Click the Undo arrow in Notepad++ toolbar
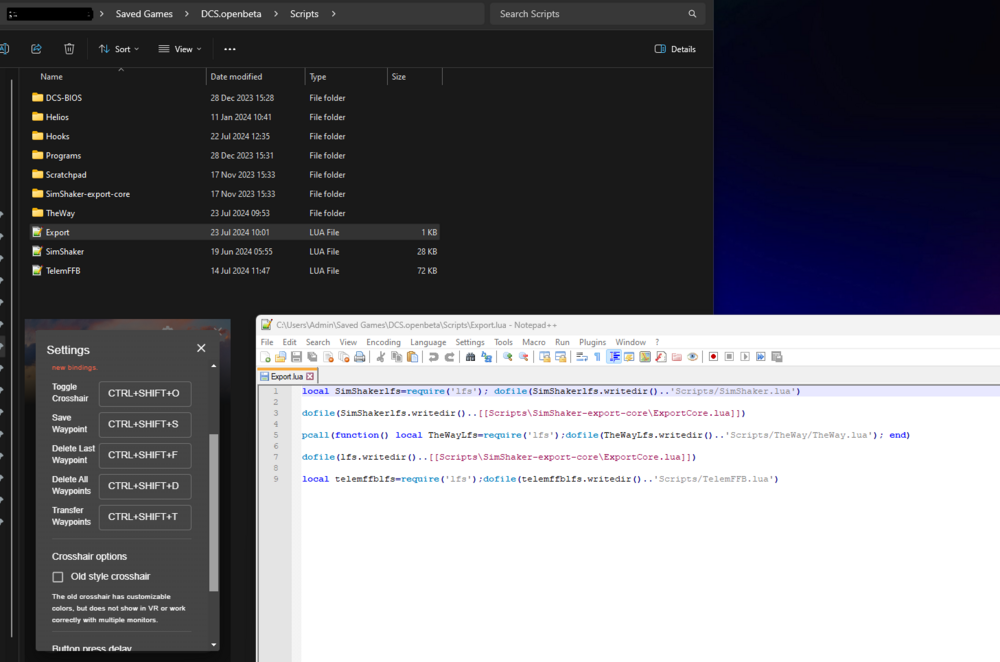 coord(434,357)
